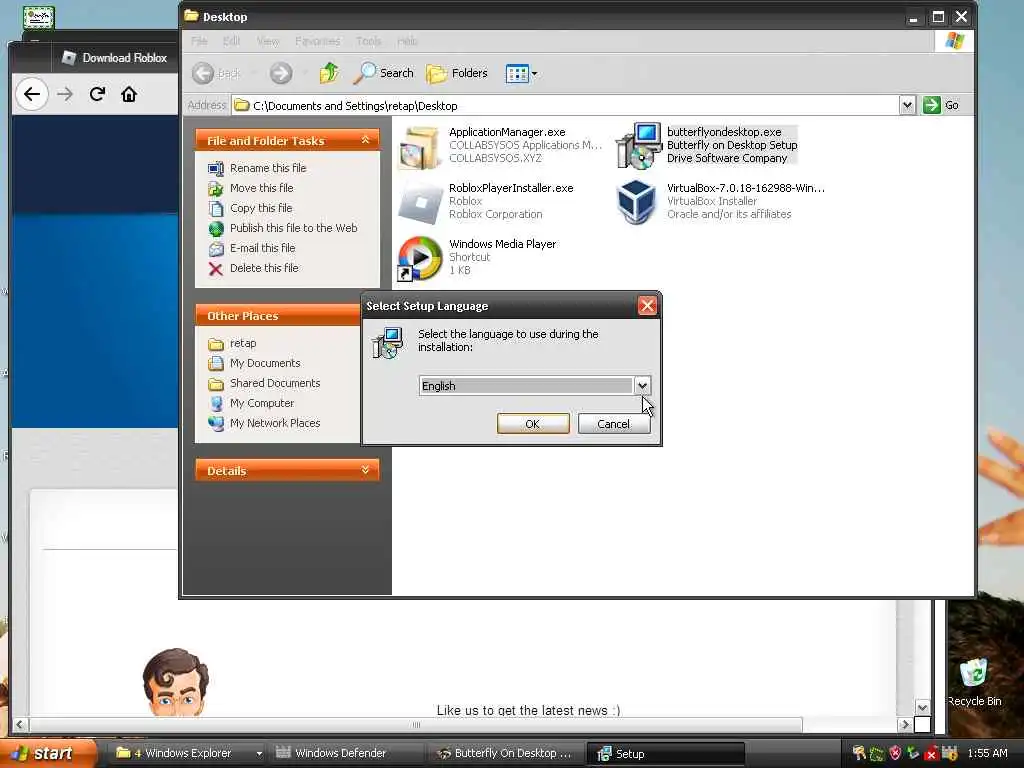Click the red X tray icon

tap(931, 754)
